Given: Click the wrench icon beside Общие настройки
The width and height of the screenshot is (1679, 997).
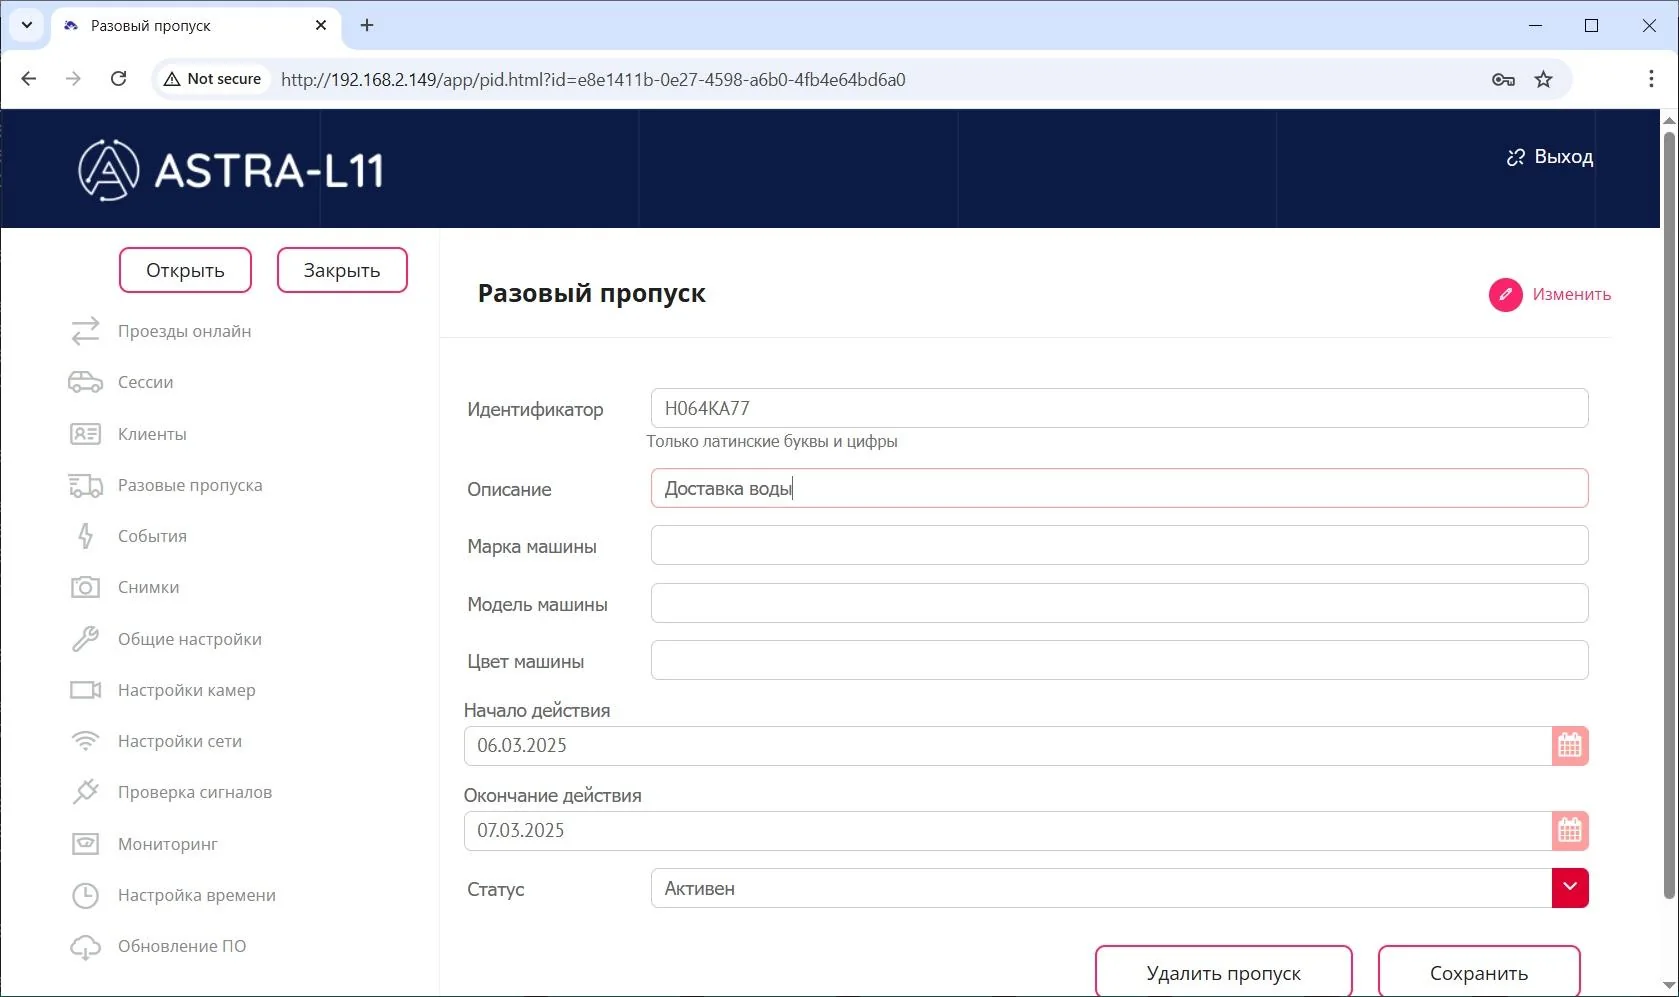Looking at the screenshot, I should (x=86, y=639).
